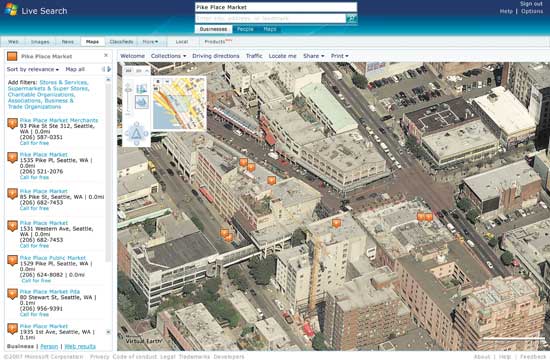
Task: Open Pike Place Public Market result link
Action: pyautogui.click(x=53, y=258)
